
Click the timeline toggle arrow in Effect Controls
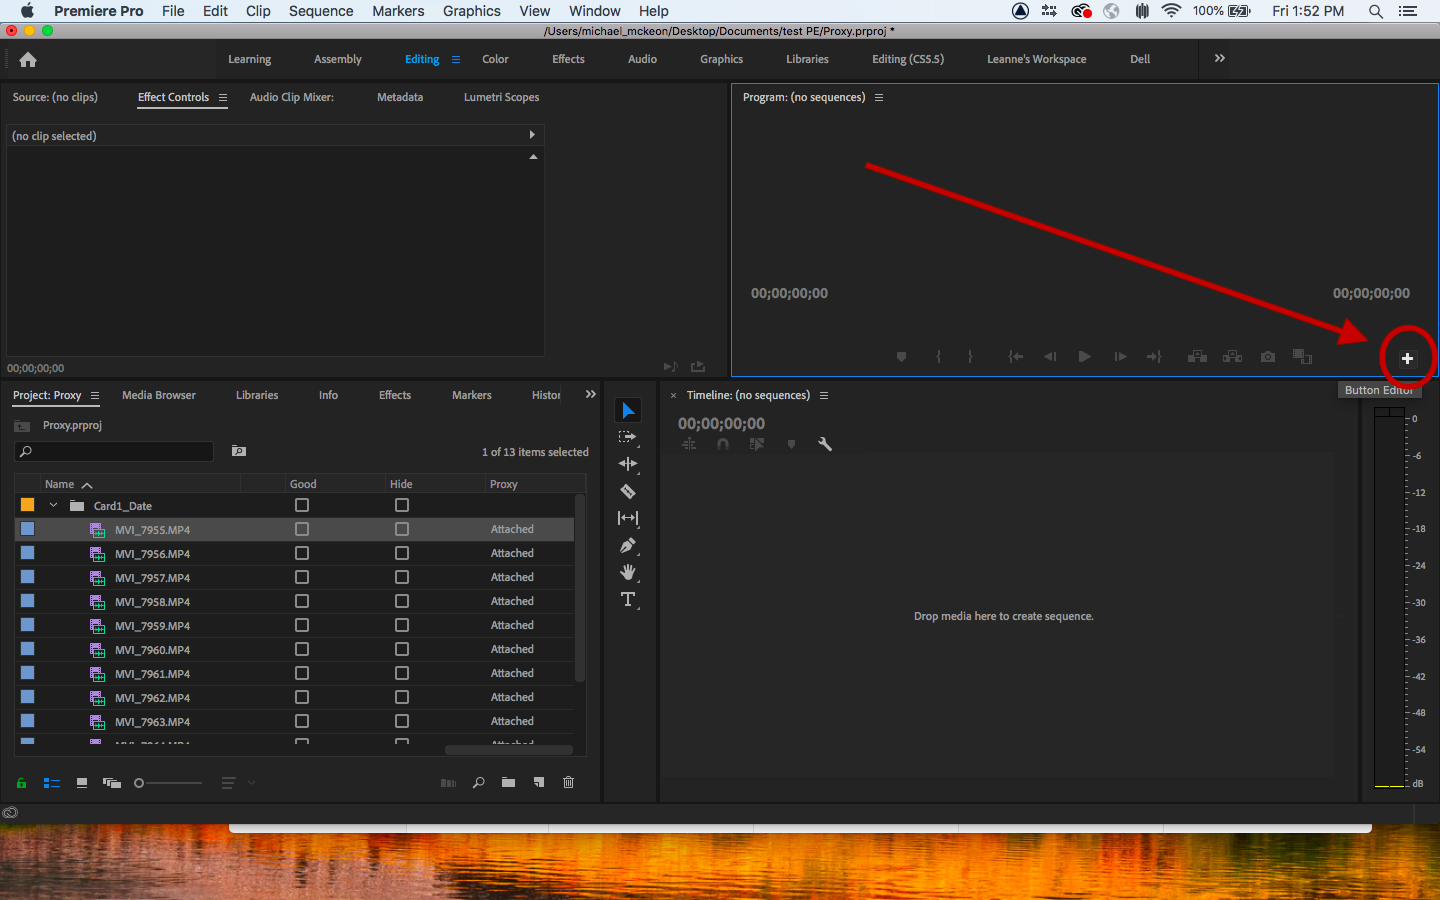[532, 135]
